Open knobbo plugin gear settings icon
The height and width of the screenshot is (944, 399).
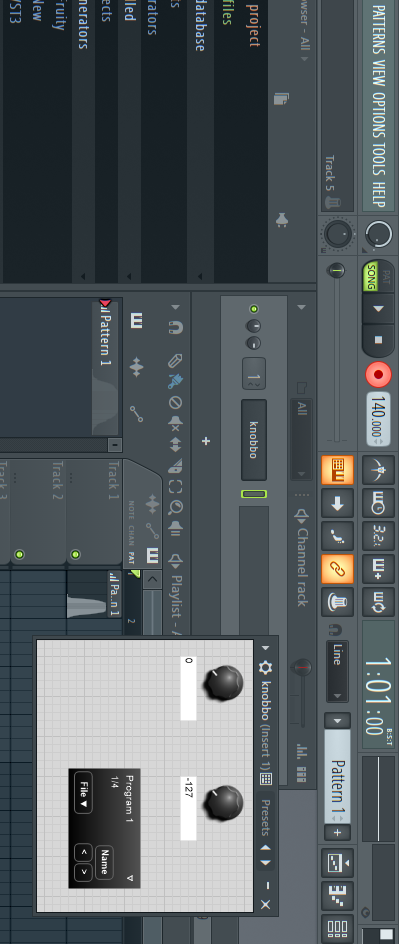tap(265, 667)
